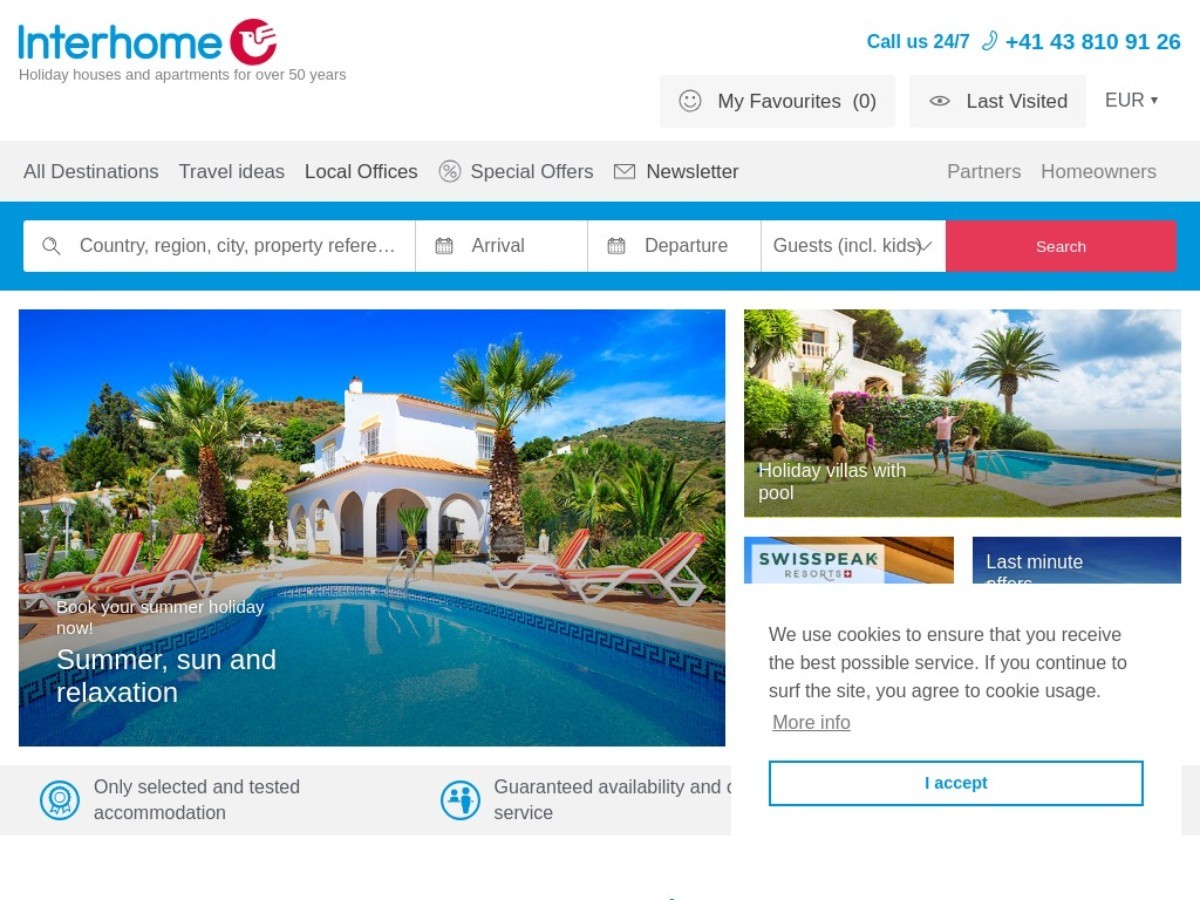1200x900 pixels.
Task: Expand the Guests (incl. kids) selector
Action: (853, 246)
